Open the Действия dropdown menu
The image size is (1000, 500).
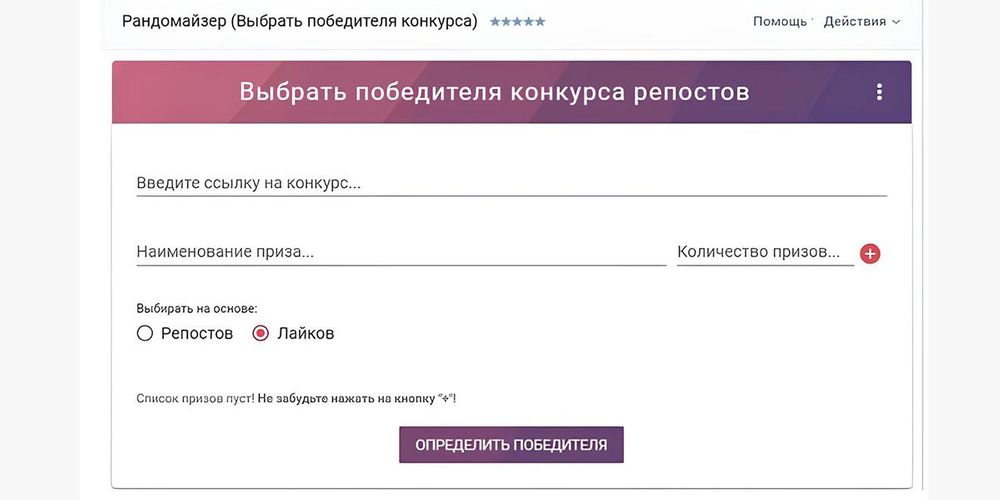855,22
